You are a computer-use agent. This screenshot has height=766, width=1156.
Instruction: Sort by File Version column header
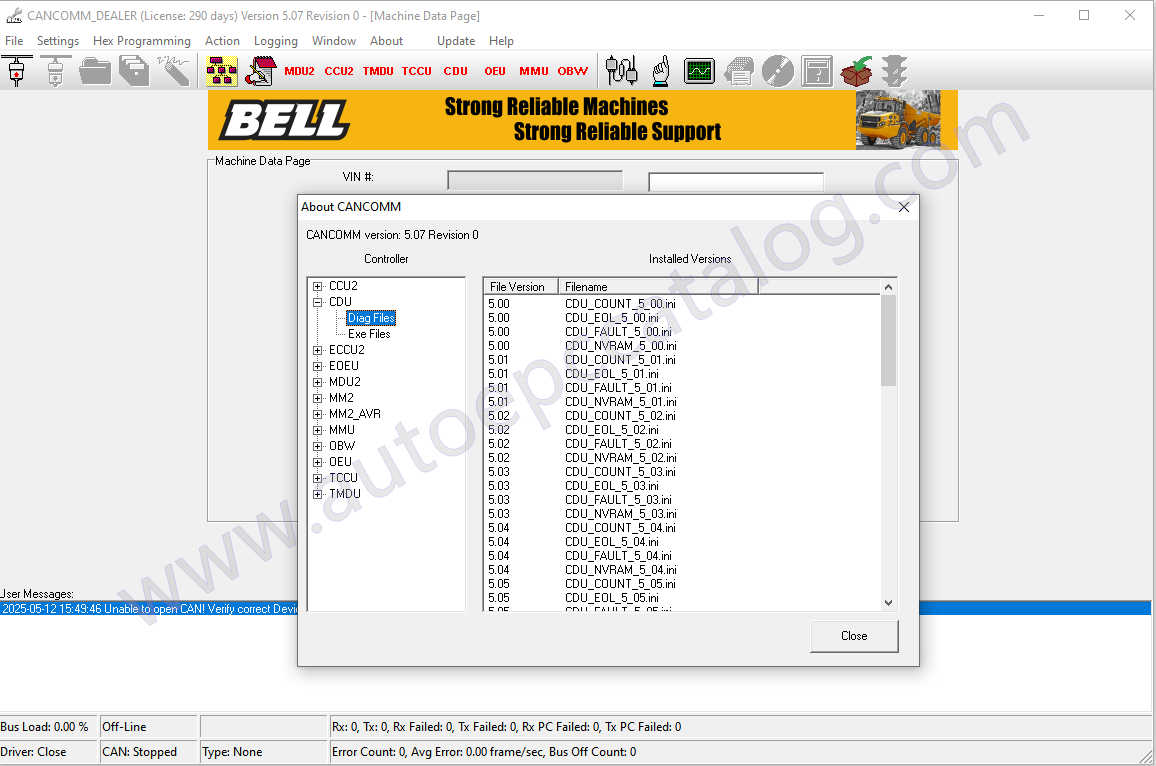point(520,287)
